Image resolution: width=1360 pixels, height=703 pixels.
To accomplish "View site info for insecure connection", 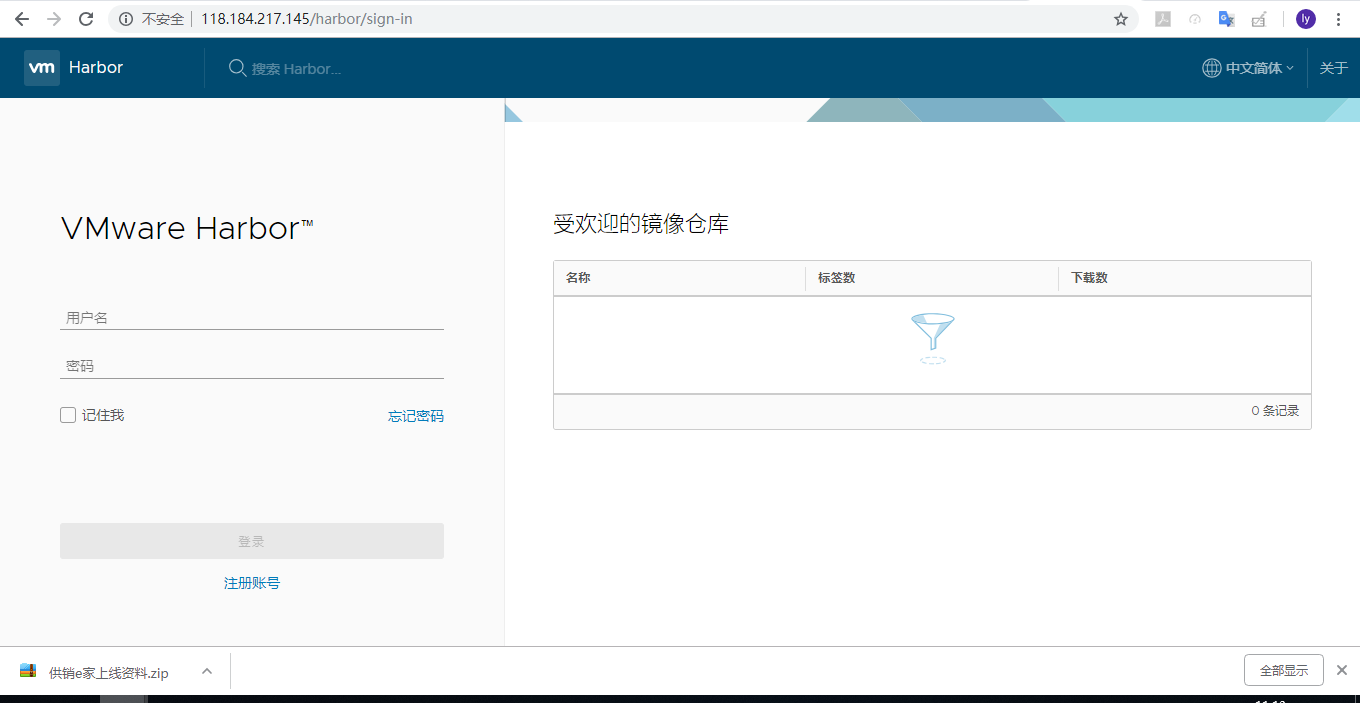I will tap(126, 19).
